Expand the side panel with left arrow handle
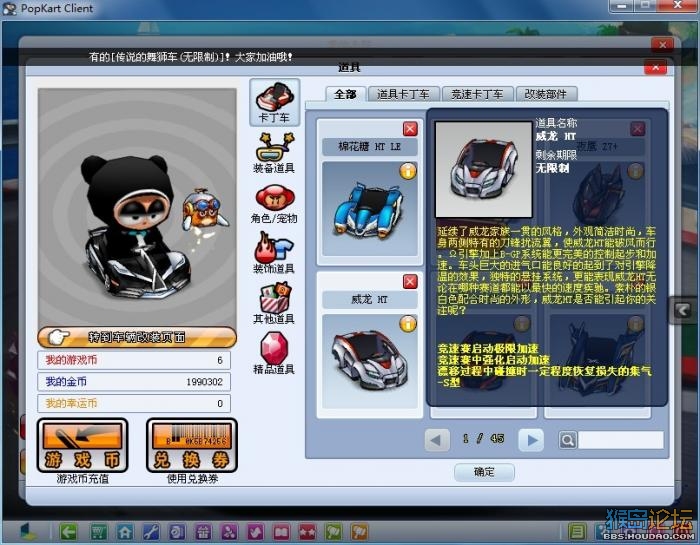700x545 pixels. coord(682,310)
